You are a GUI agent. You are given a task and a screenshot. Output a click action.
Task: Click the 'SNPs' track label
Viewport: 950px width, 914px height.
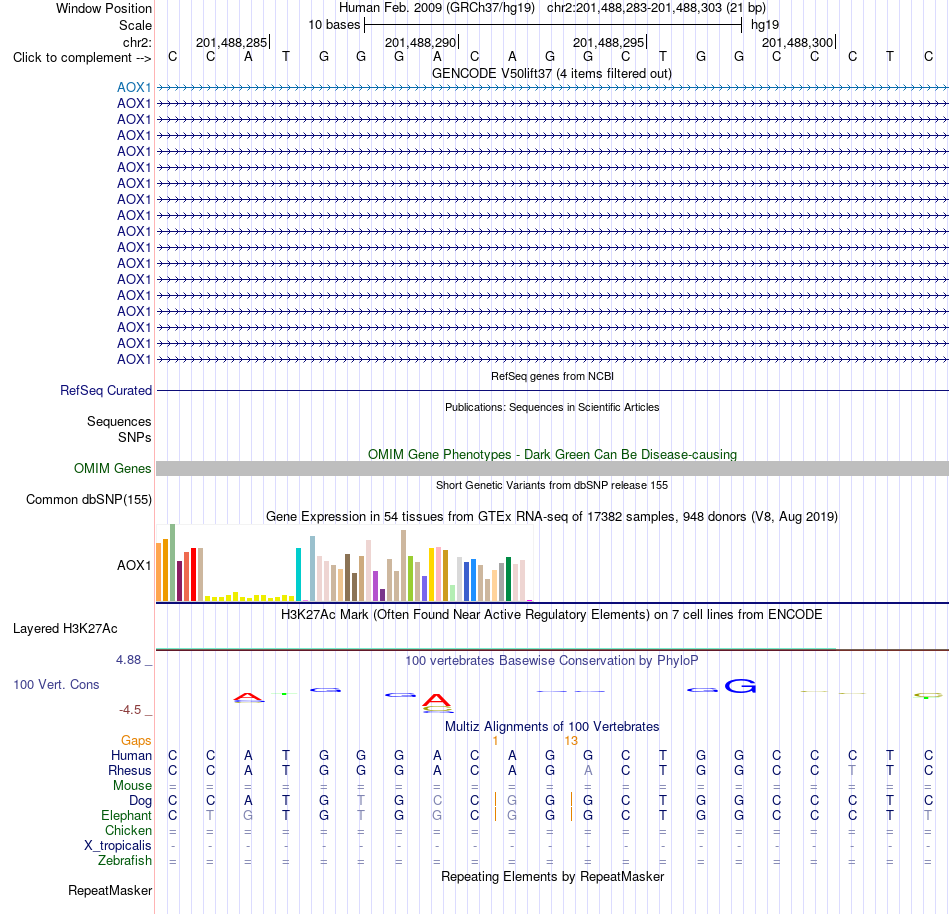[x=135, y=437]
